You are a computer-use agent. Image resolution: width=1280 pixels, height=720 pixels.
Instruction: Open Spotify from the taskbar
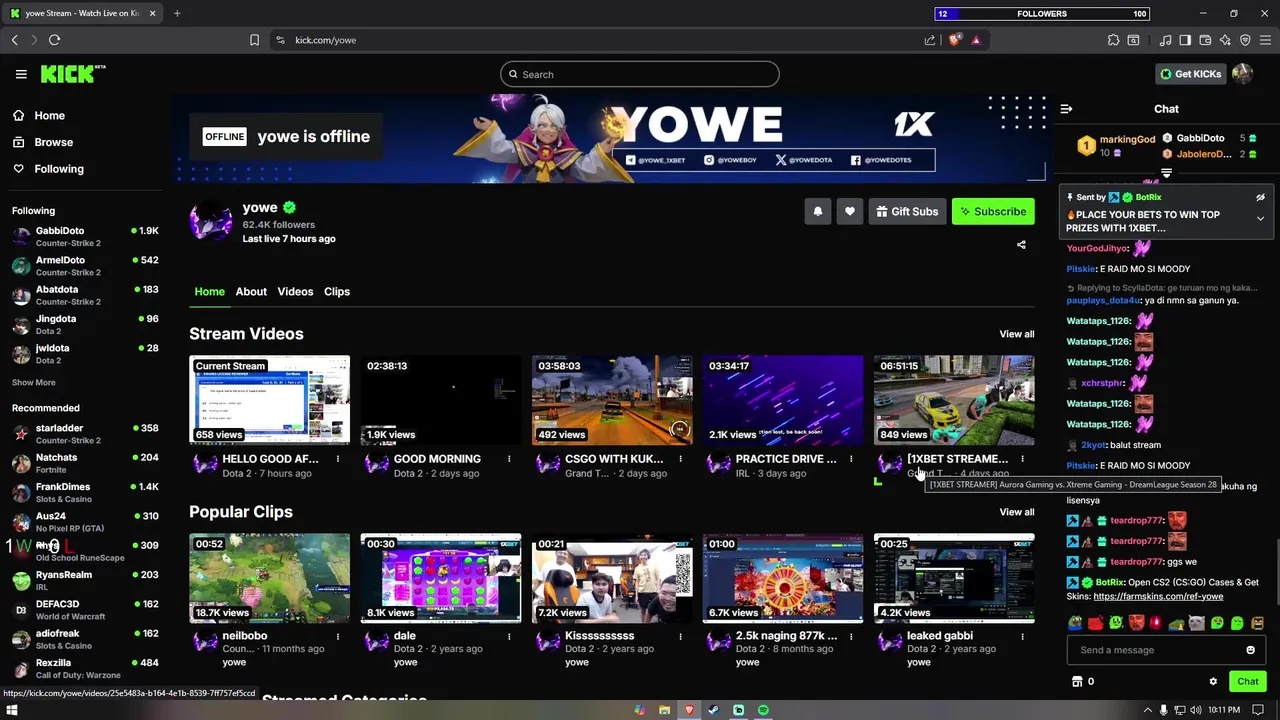point(763,710)
